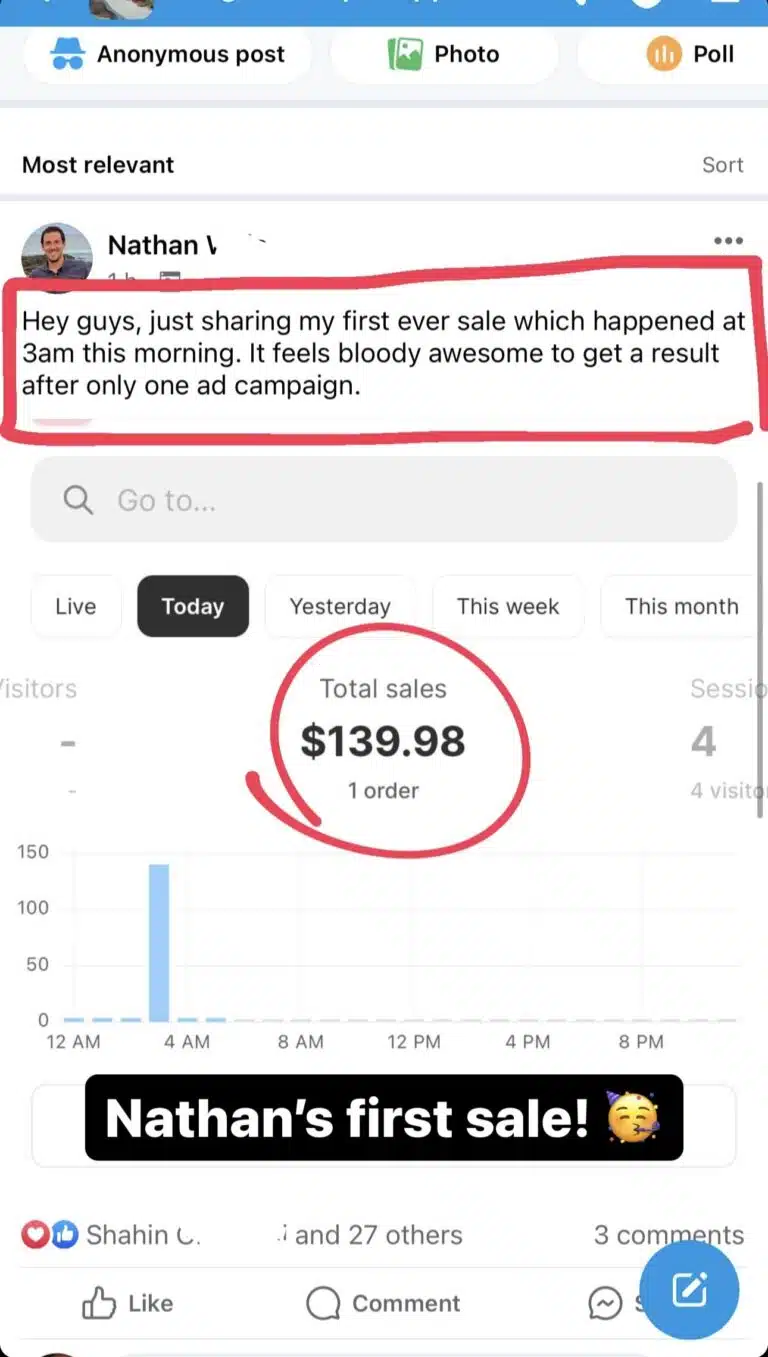Tap the thumbs-up Like icon
Screen dimensions: 768x1357
tap(99, 1303)
